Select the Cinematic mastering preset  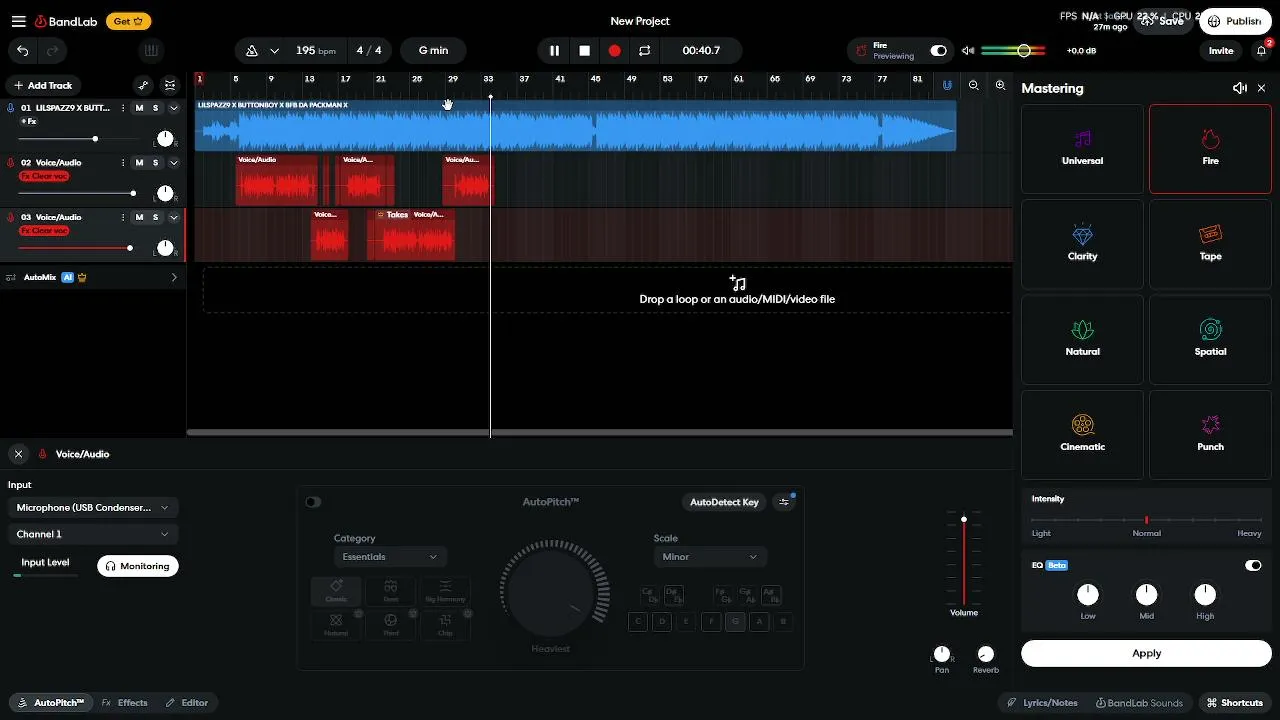coord(1082,434)
